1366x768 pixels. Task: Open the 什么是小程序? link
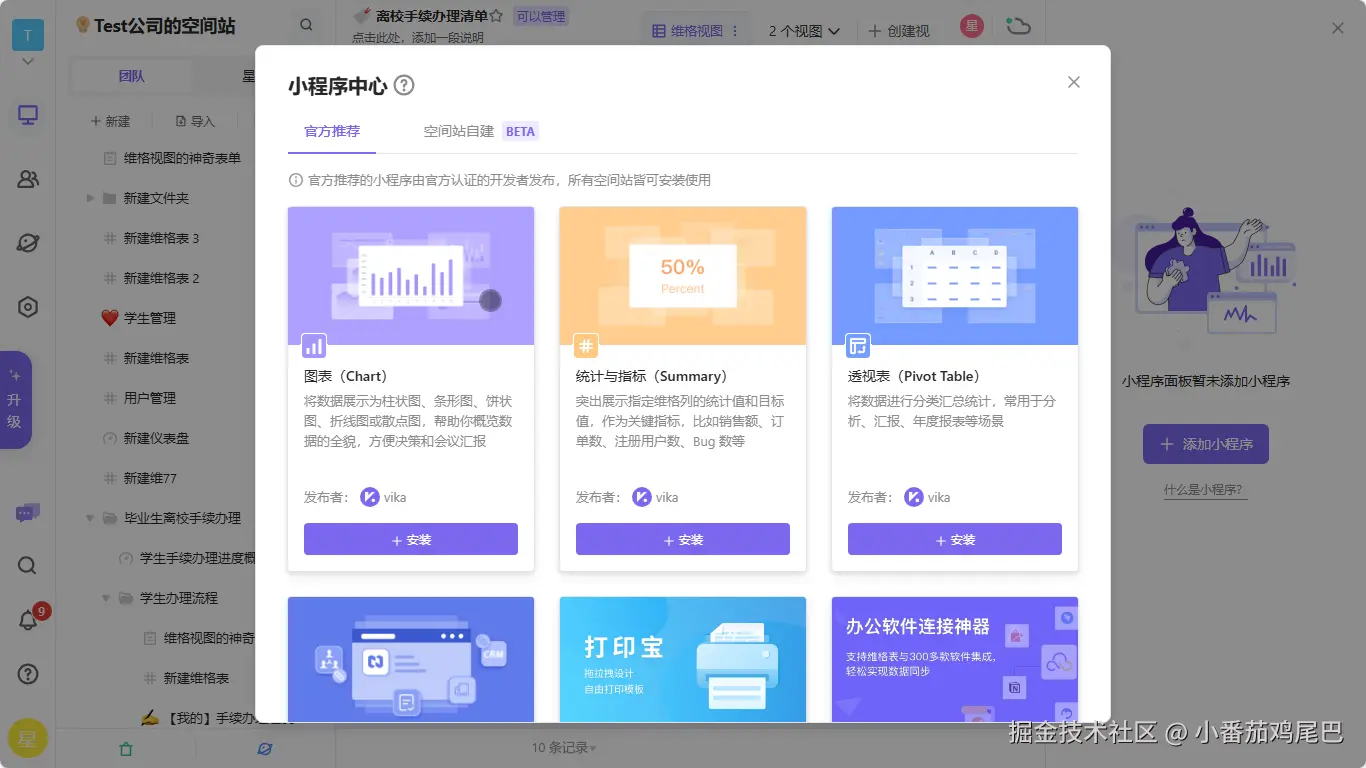1203,490
